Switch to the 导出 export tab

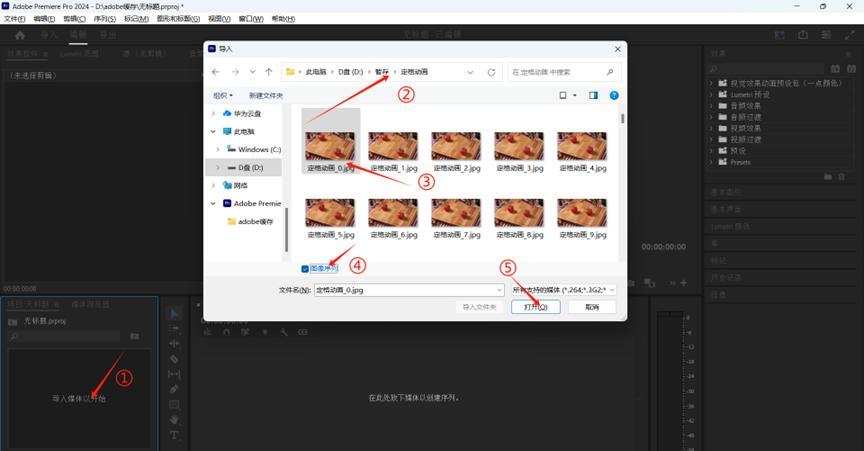click(107, 35)
